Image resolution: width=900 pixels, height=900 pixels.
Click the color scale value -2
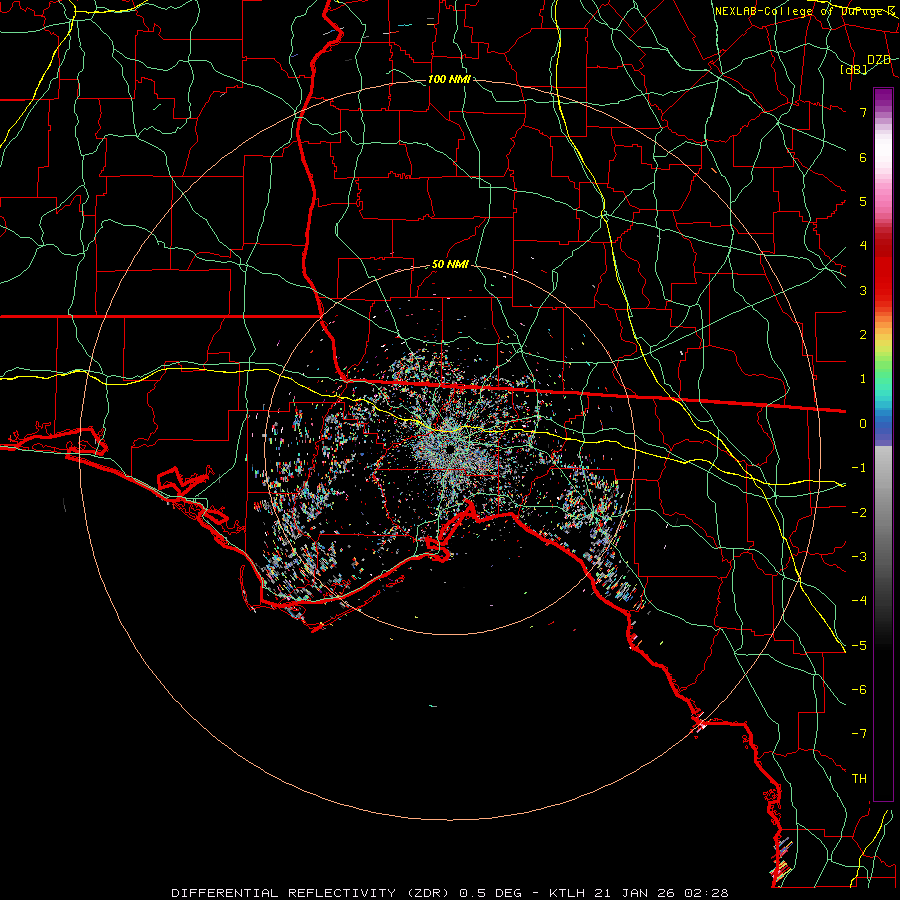859,513
